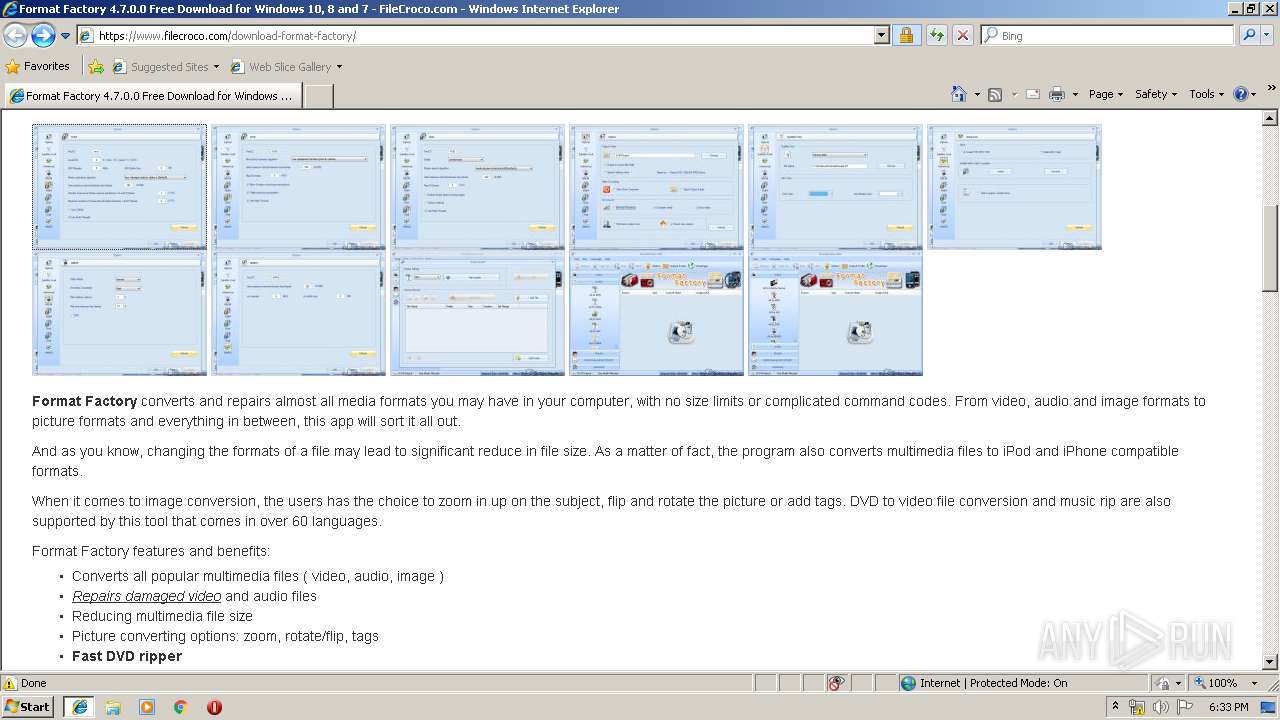Open the second screenshot thumbnail in top row
This screenshot has height=720, width=1280.
299,187
